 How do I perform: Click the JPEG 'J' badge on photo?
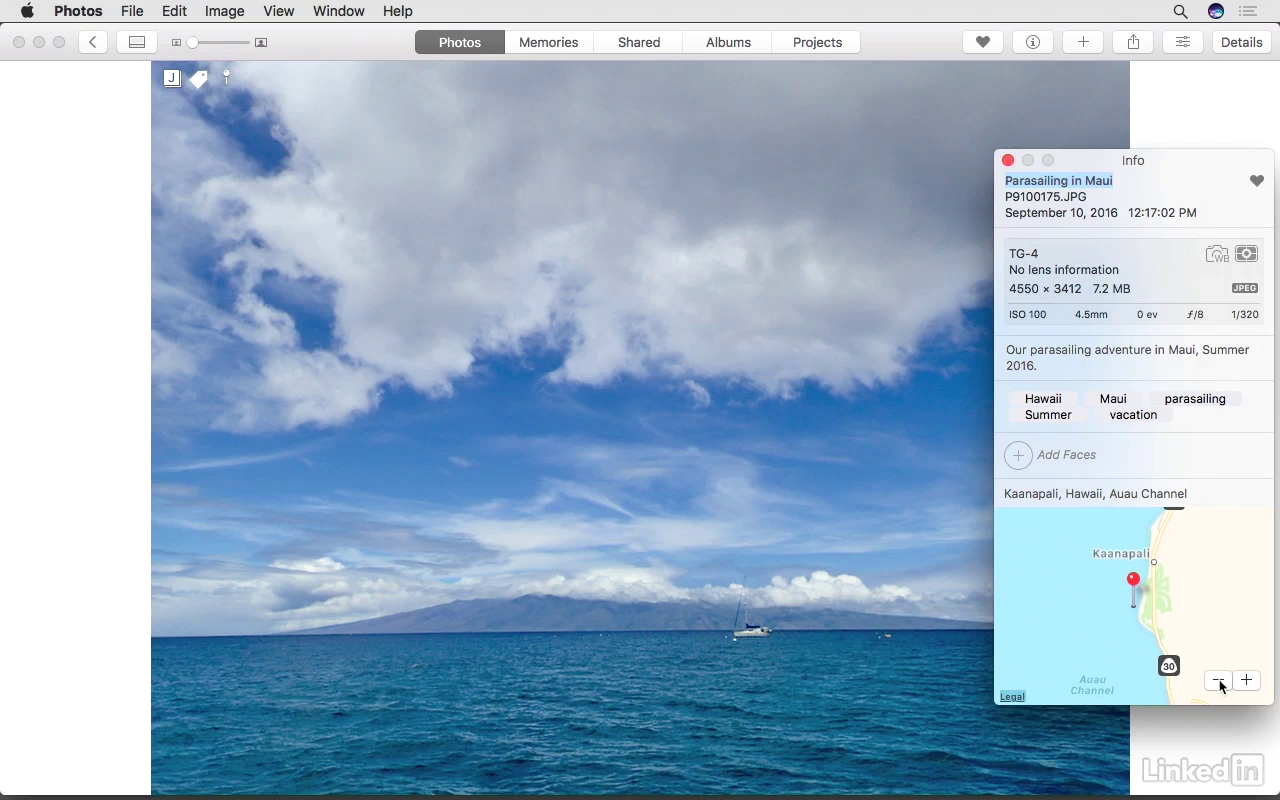pos(172,78)
